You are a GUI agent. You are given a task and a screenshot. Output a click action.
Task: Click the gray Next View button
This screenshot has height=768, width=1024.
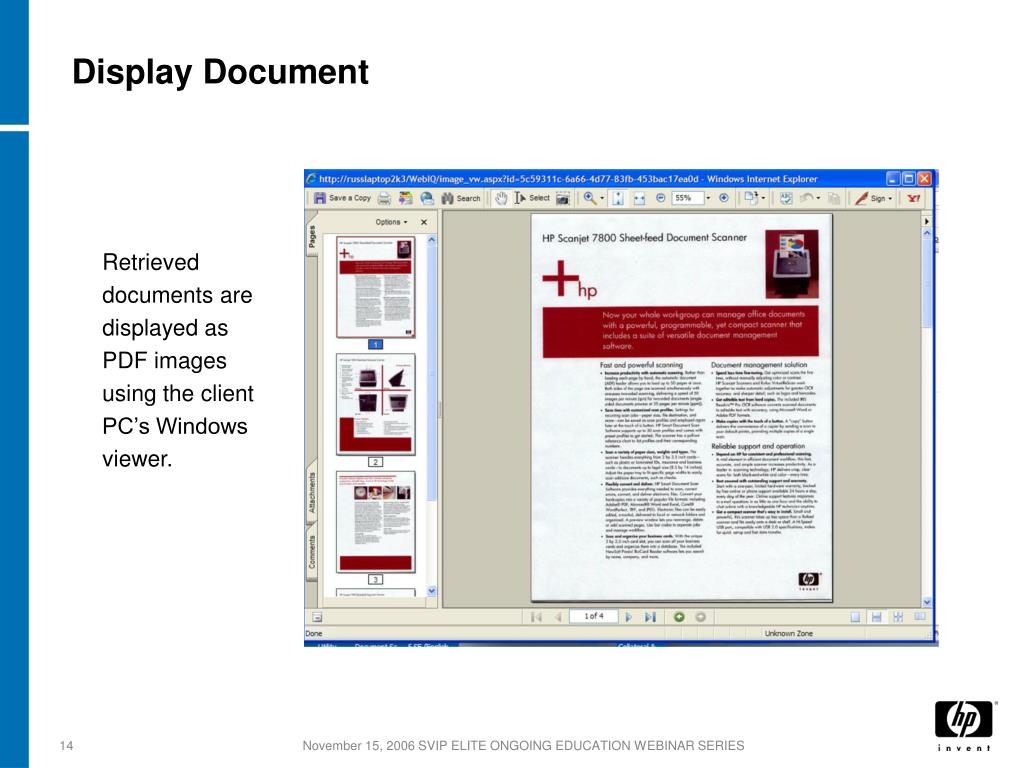(x=700, y=616)
